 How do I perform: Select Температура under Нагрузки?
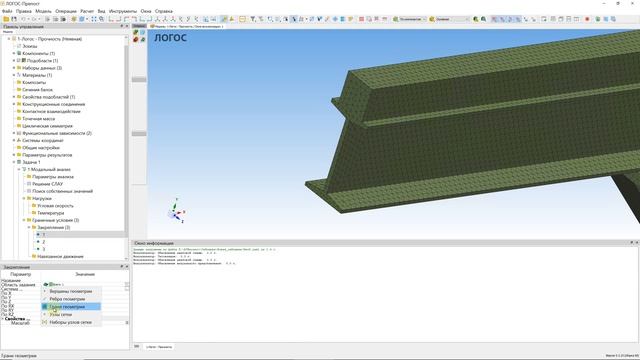click(51, 213)
